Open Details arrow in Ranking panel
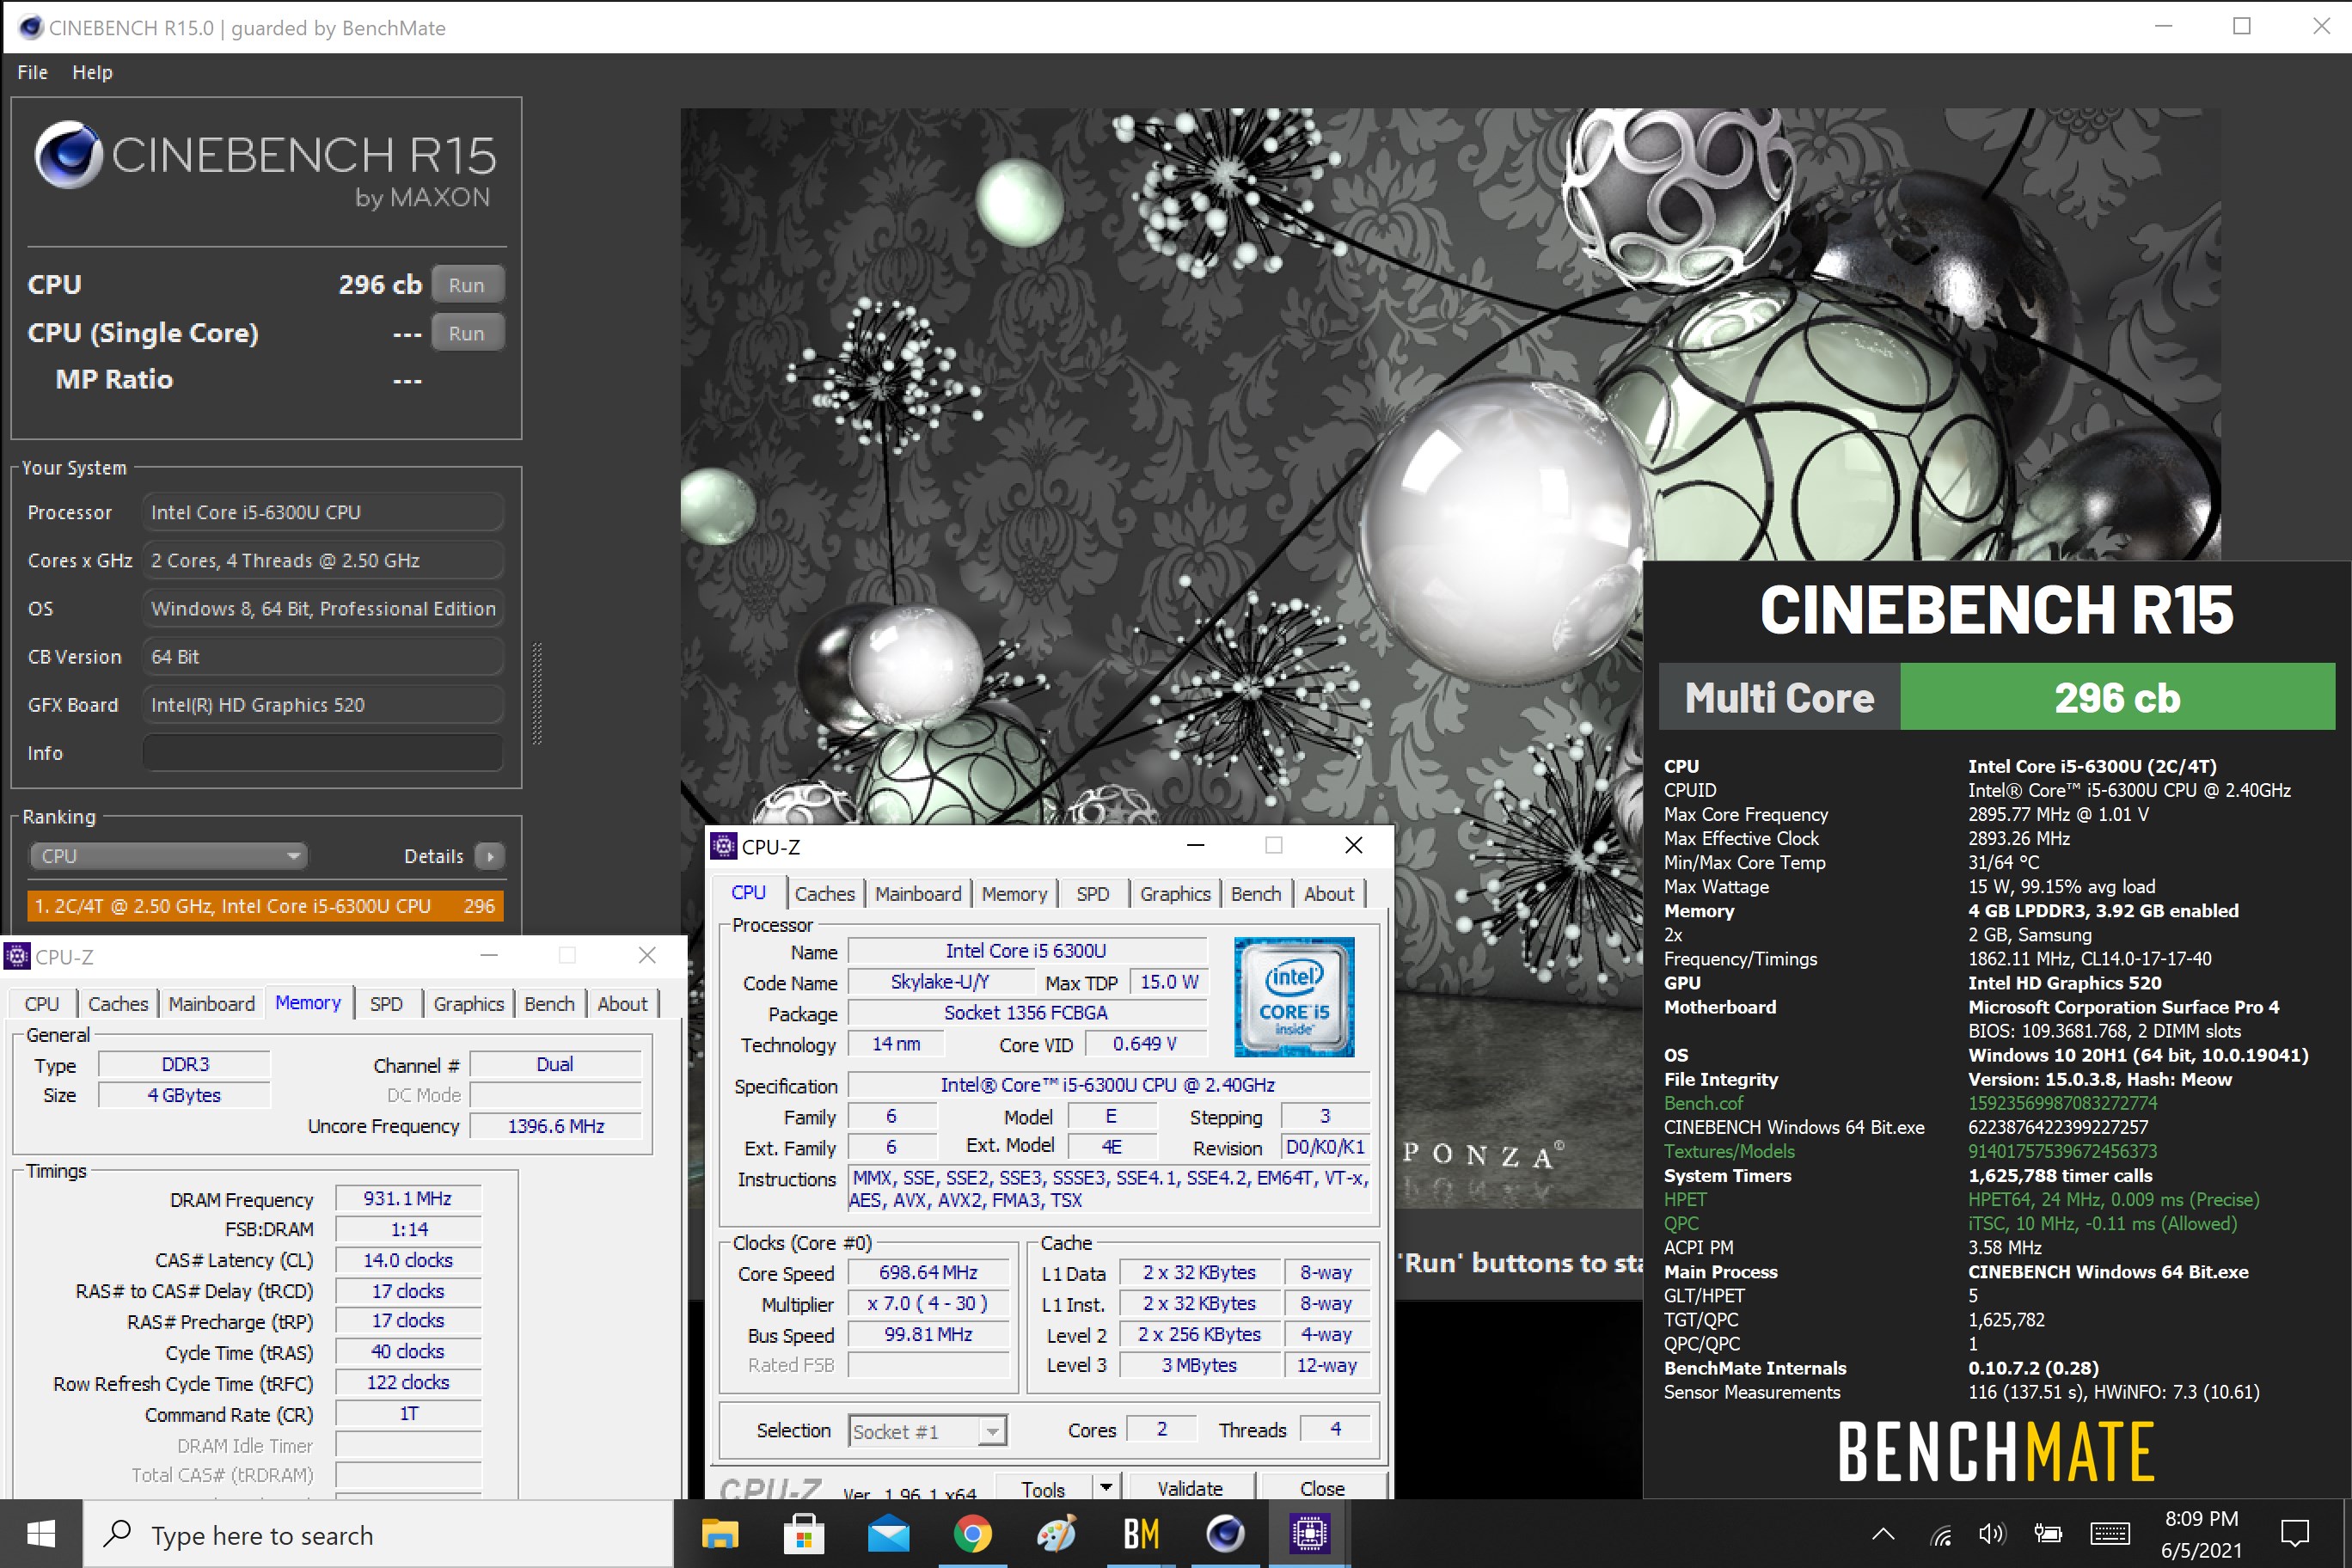 click(489, 856)
